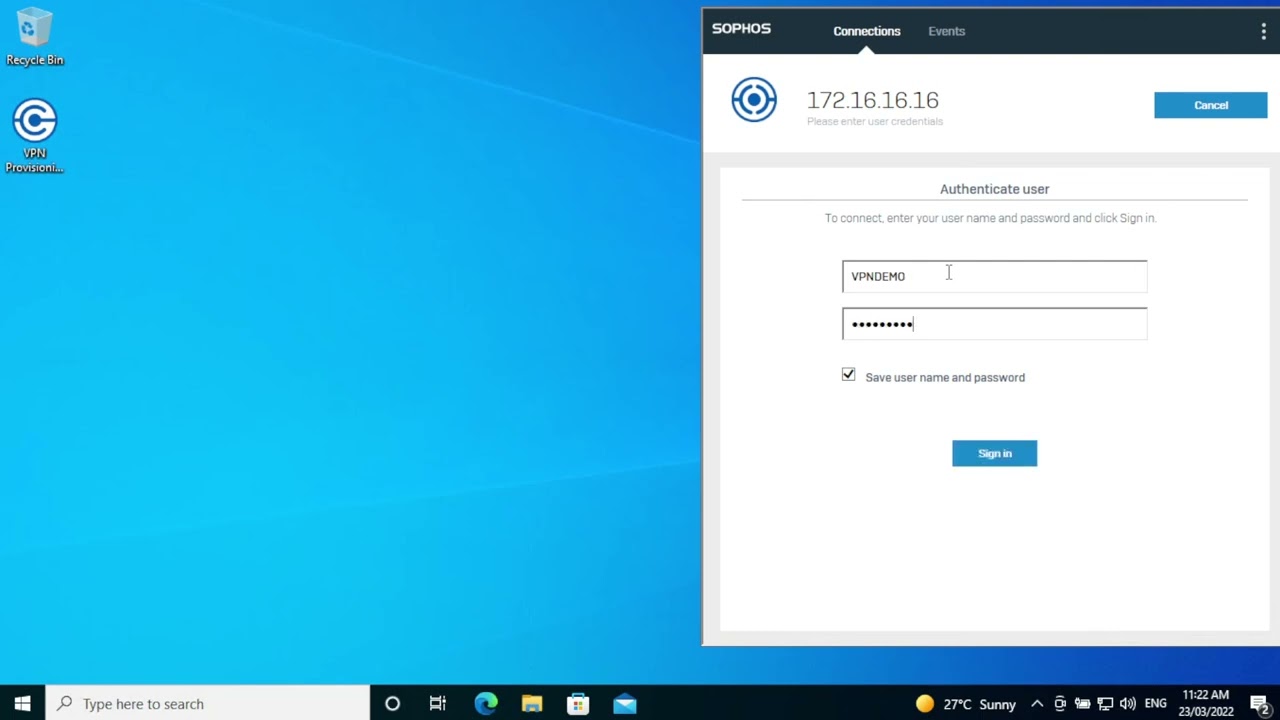Click the user name field with VPNDEMO
Screen dimensions: 1280x720
click(x=994, y=276)
